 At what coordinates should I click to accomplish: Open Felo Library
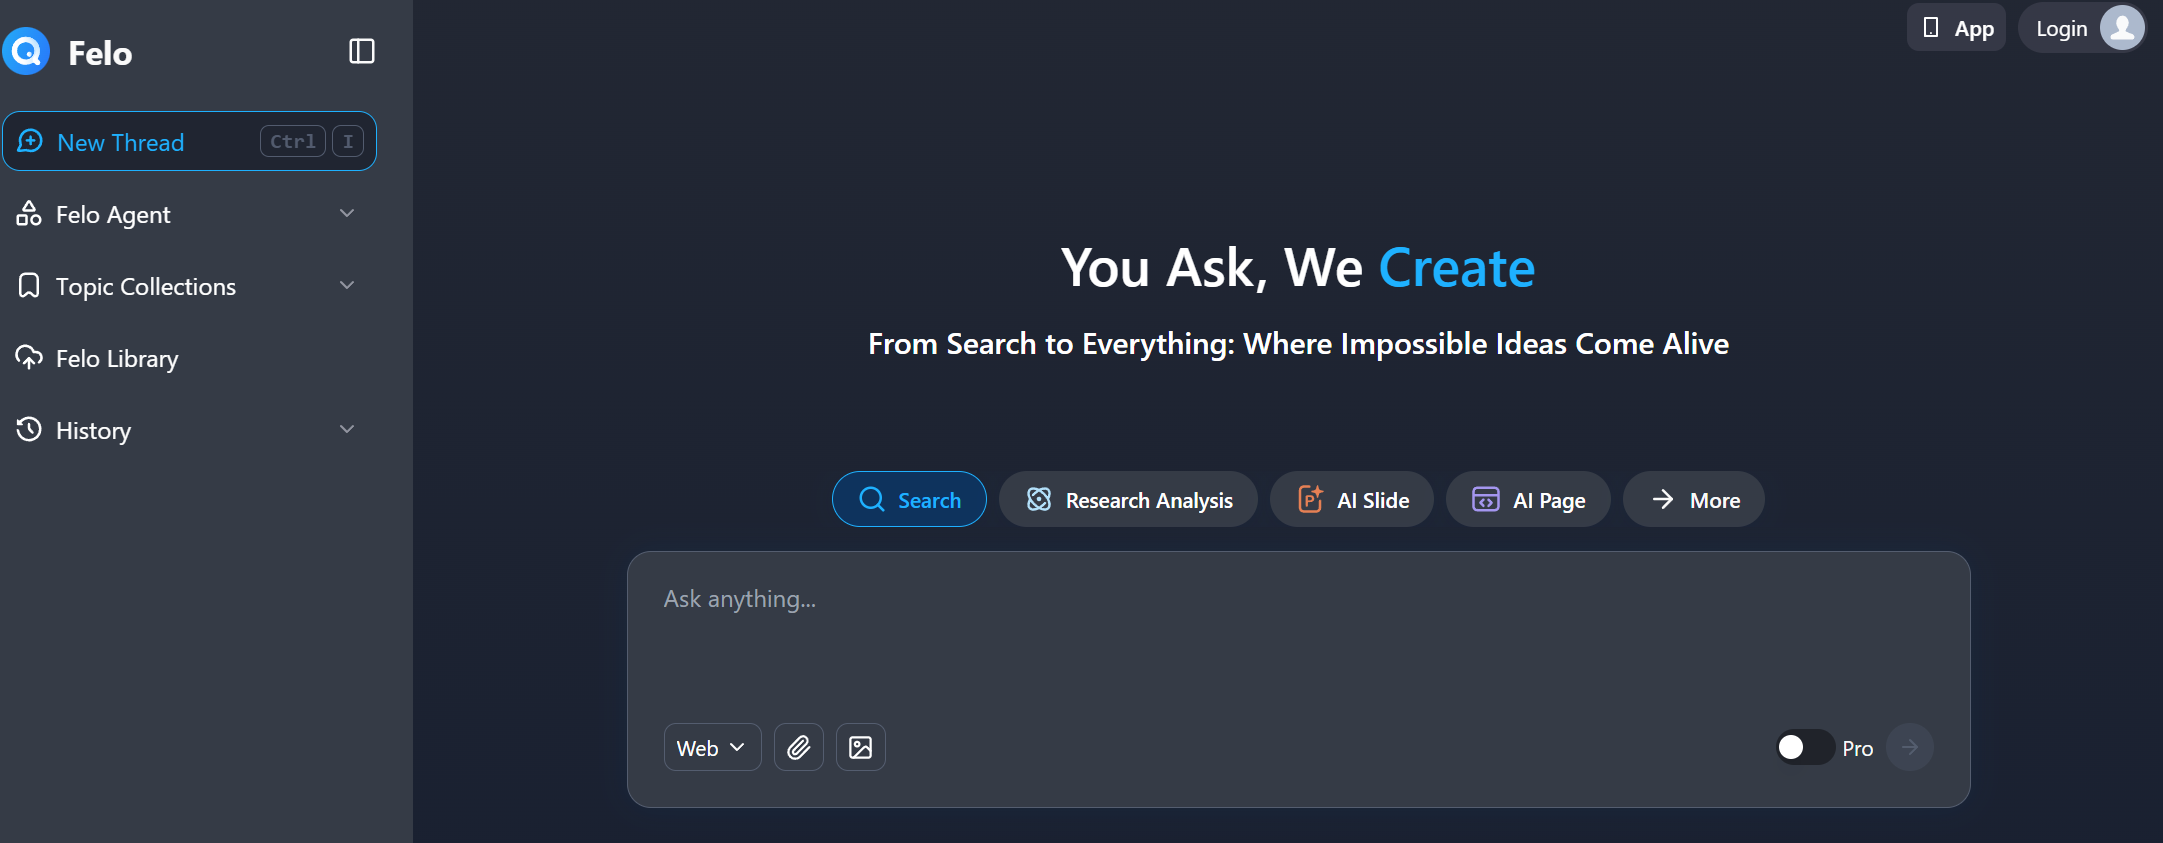[189, 358]
